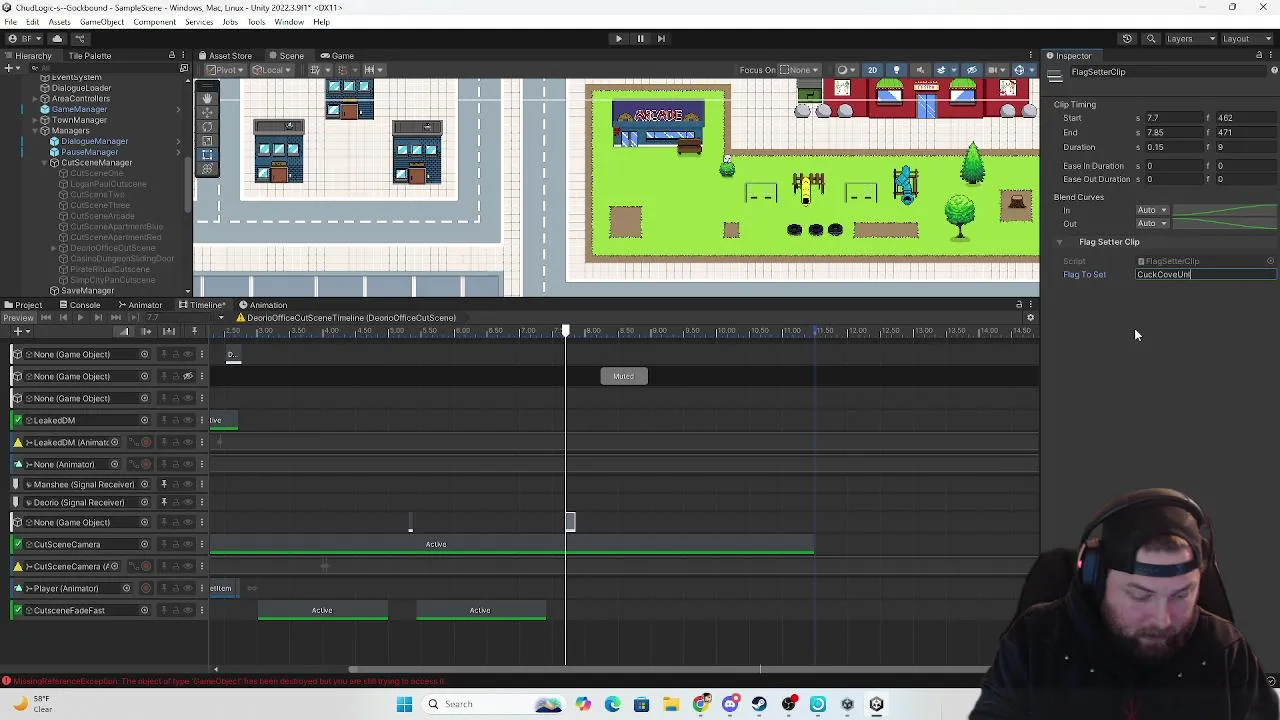The image size is (1280, 720).
Task: Open the Pivot handle position dropdown
Action: [224, 70]
